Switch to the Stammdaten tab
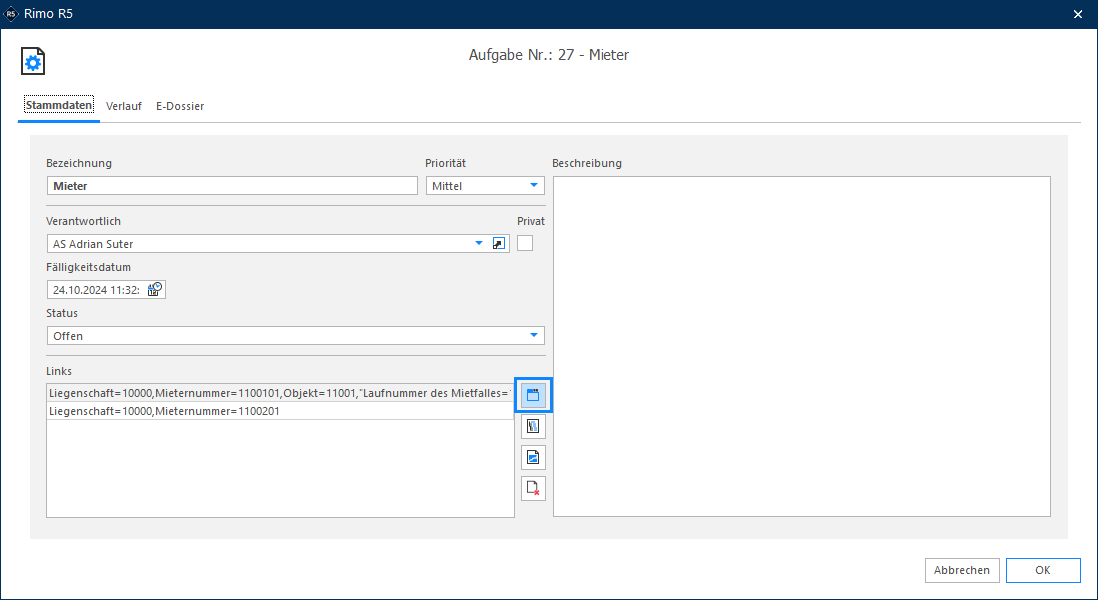Screen dimensions: 1098x600 (59, 106)
